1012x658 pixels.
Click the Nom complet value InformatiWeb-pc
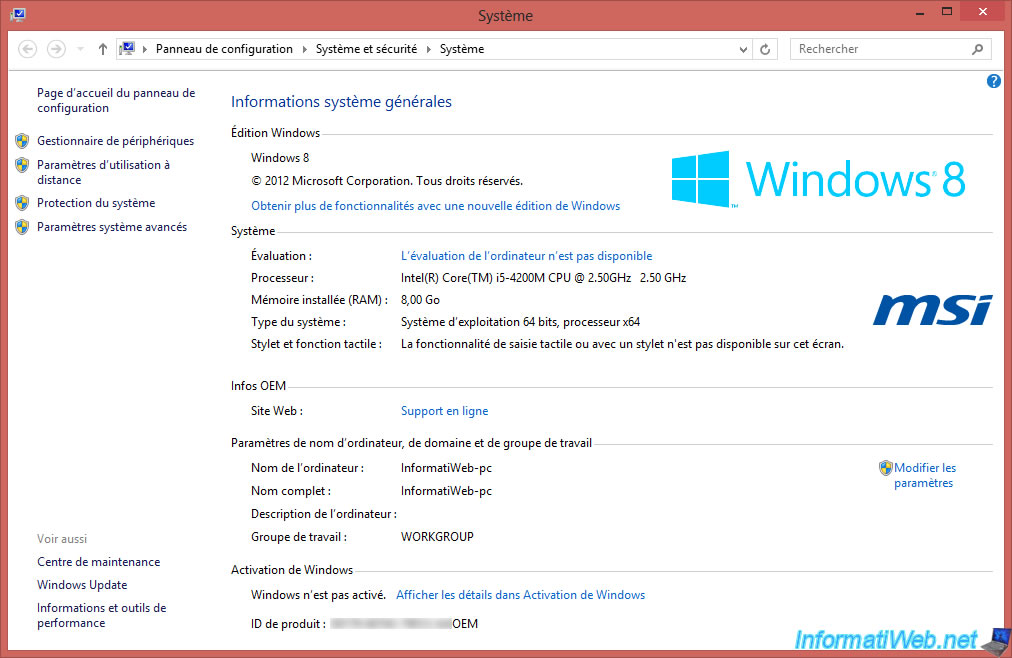click(446, 491)
